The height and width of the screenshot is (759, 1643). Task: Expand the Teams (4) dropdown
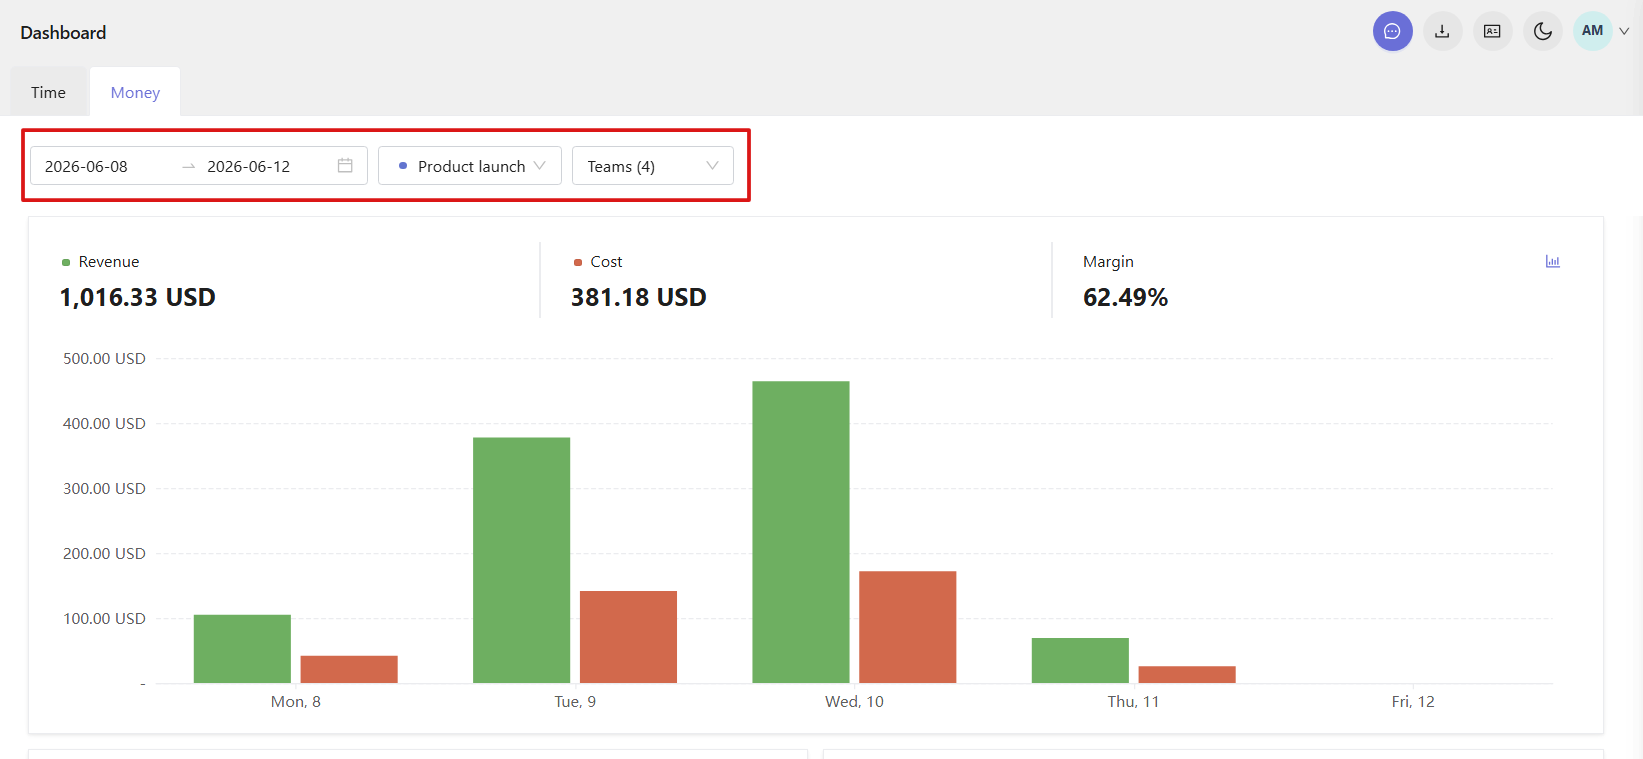(x=653, y=166)
